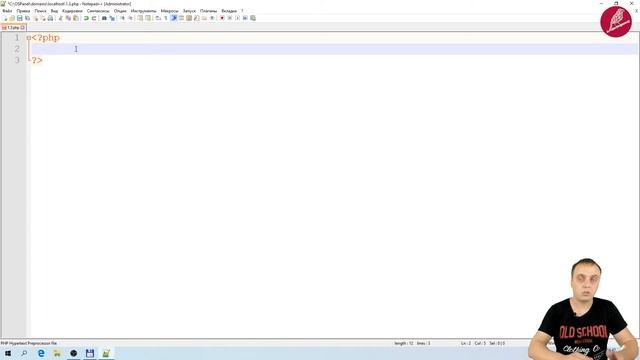Open the Плагины menu
The width and height of the screenshot is (640, 360).
(209, 11)
